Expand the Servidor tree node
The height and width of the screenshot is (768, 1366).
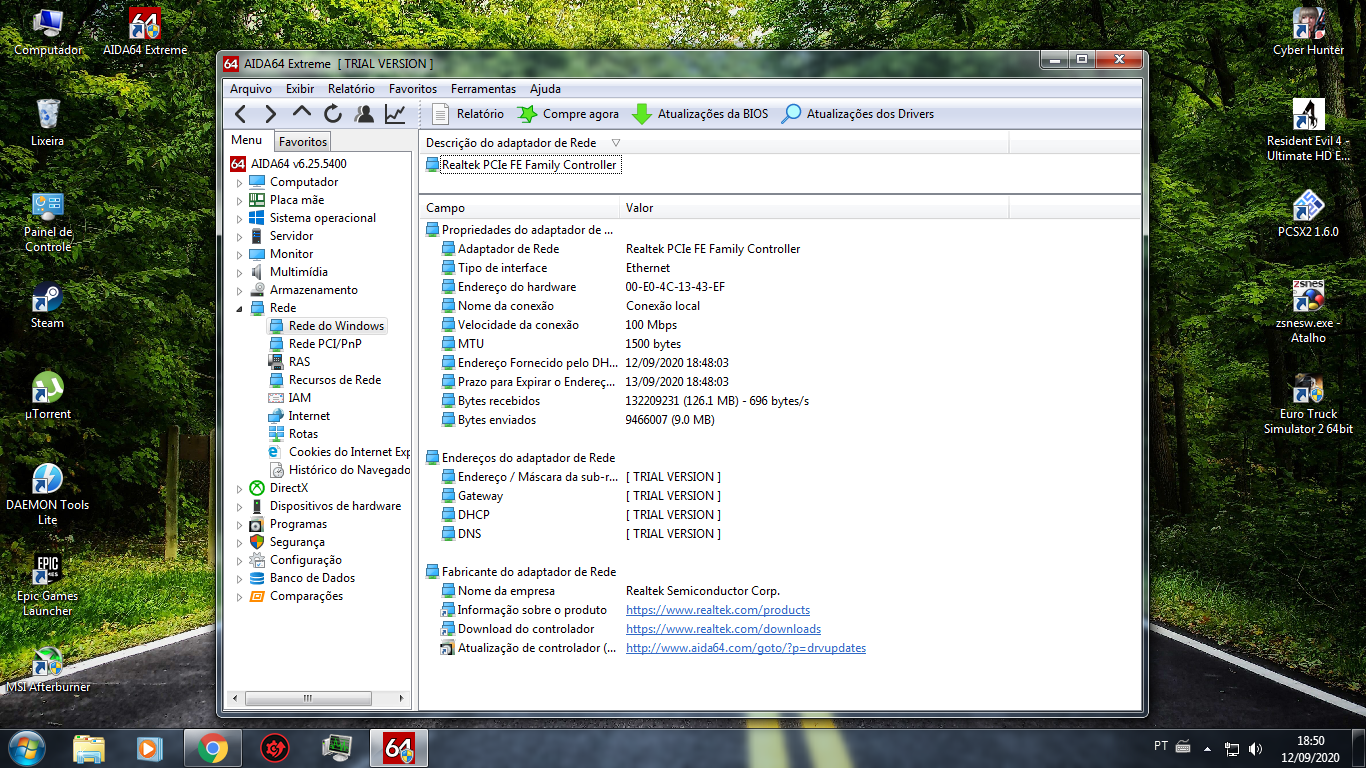[x=239, y=237]
